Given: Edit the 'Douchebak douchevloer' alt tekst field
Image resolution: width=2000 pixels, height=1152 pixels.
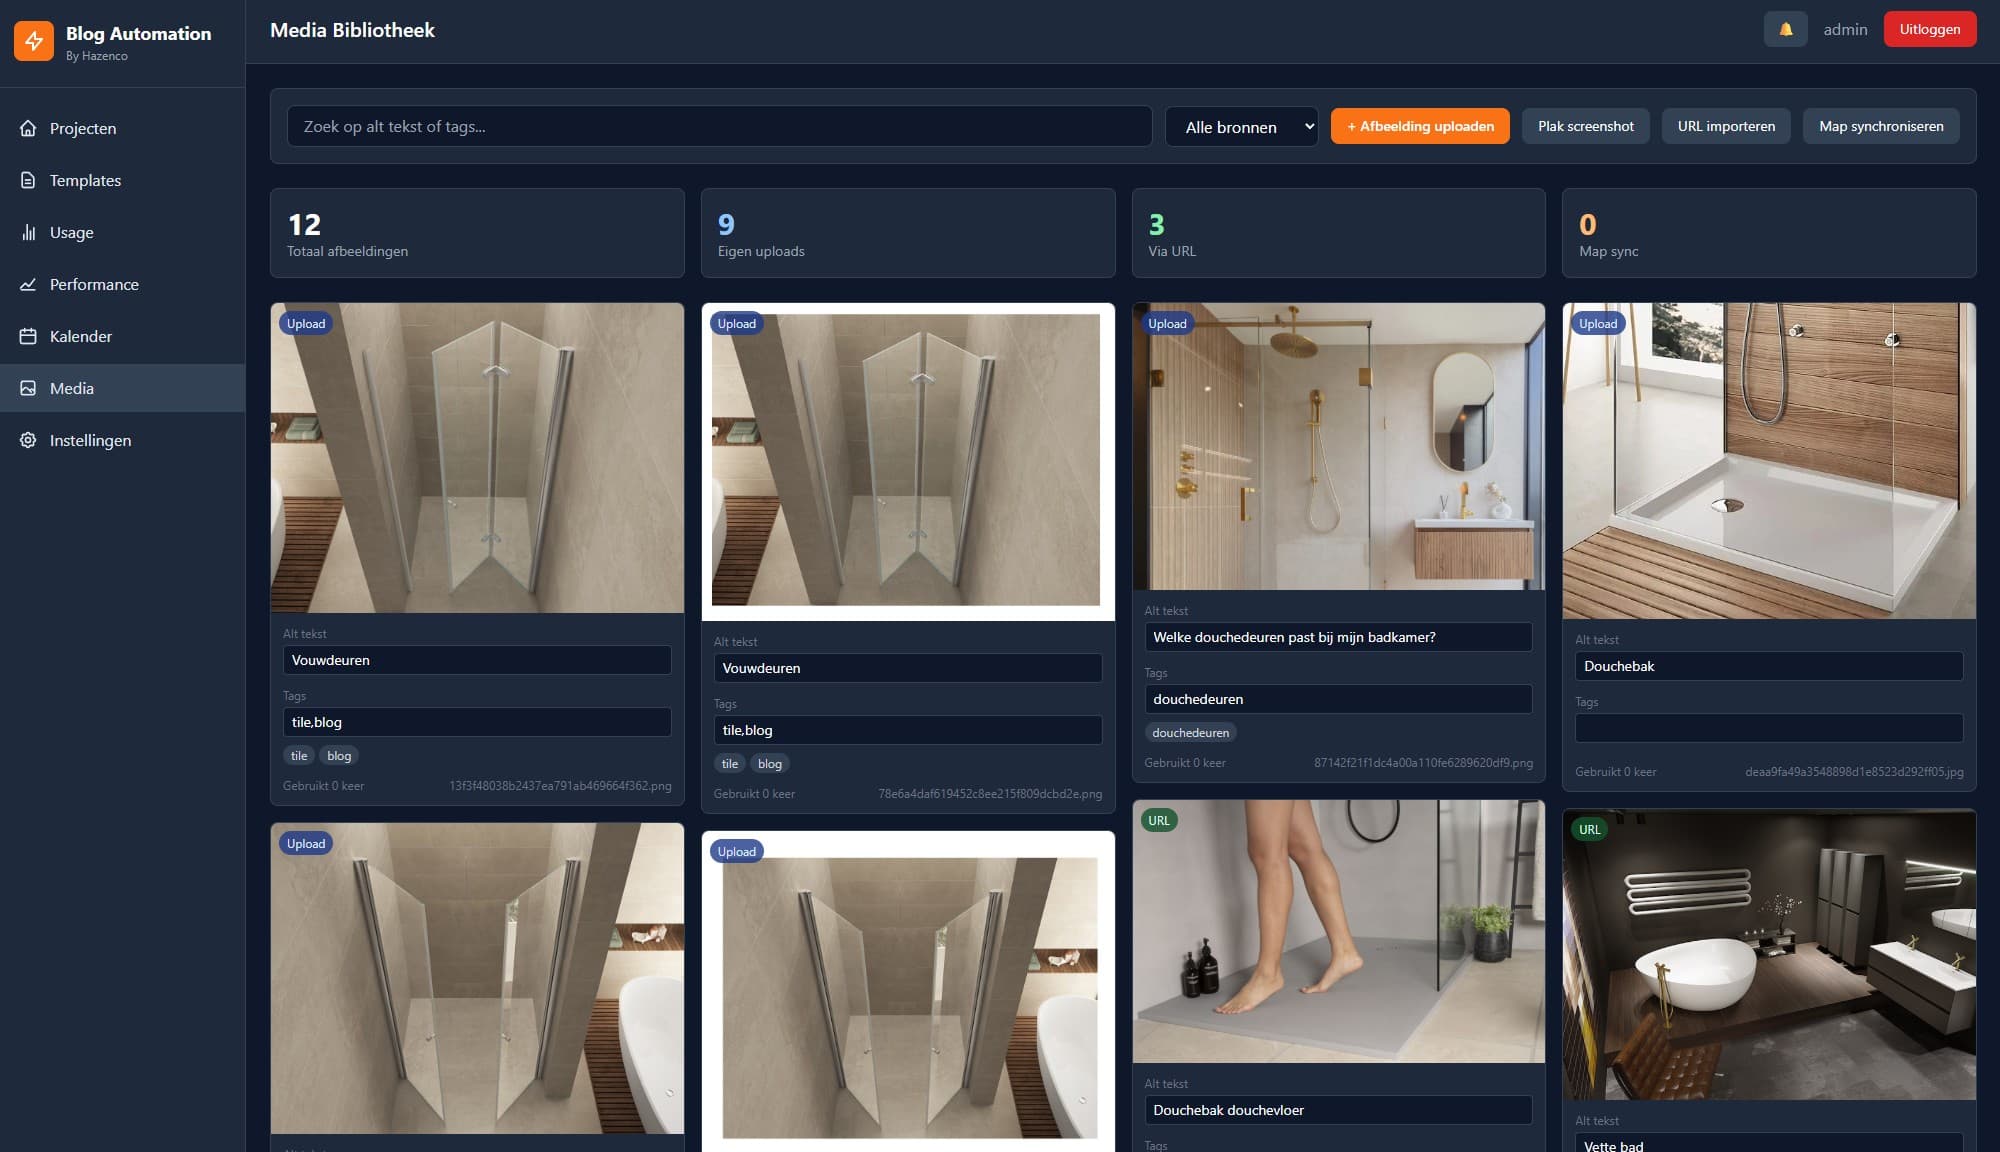Looking at the screenshot, I should point(1338,1110).
